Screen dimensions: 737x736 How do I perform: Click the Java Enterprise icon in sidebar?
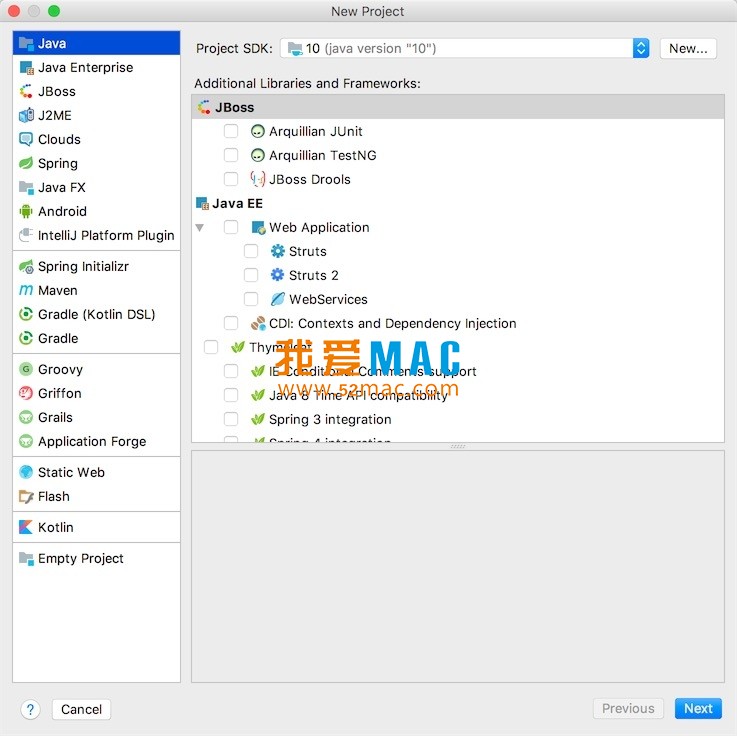point(26,68)
